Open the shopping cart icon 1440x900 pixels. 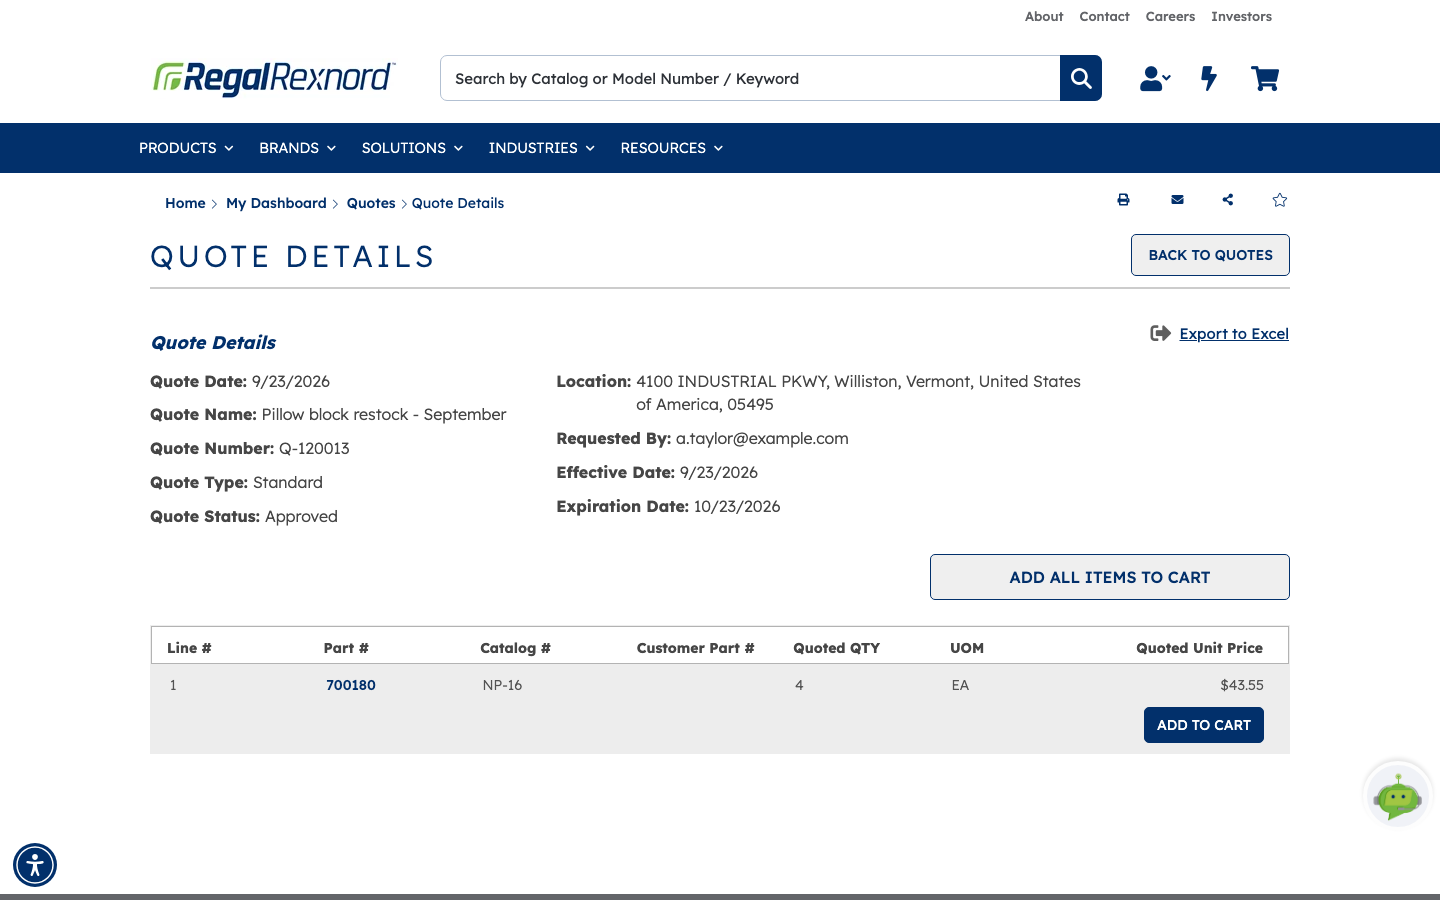[x=1265, y=78]
